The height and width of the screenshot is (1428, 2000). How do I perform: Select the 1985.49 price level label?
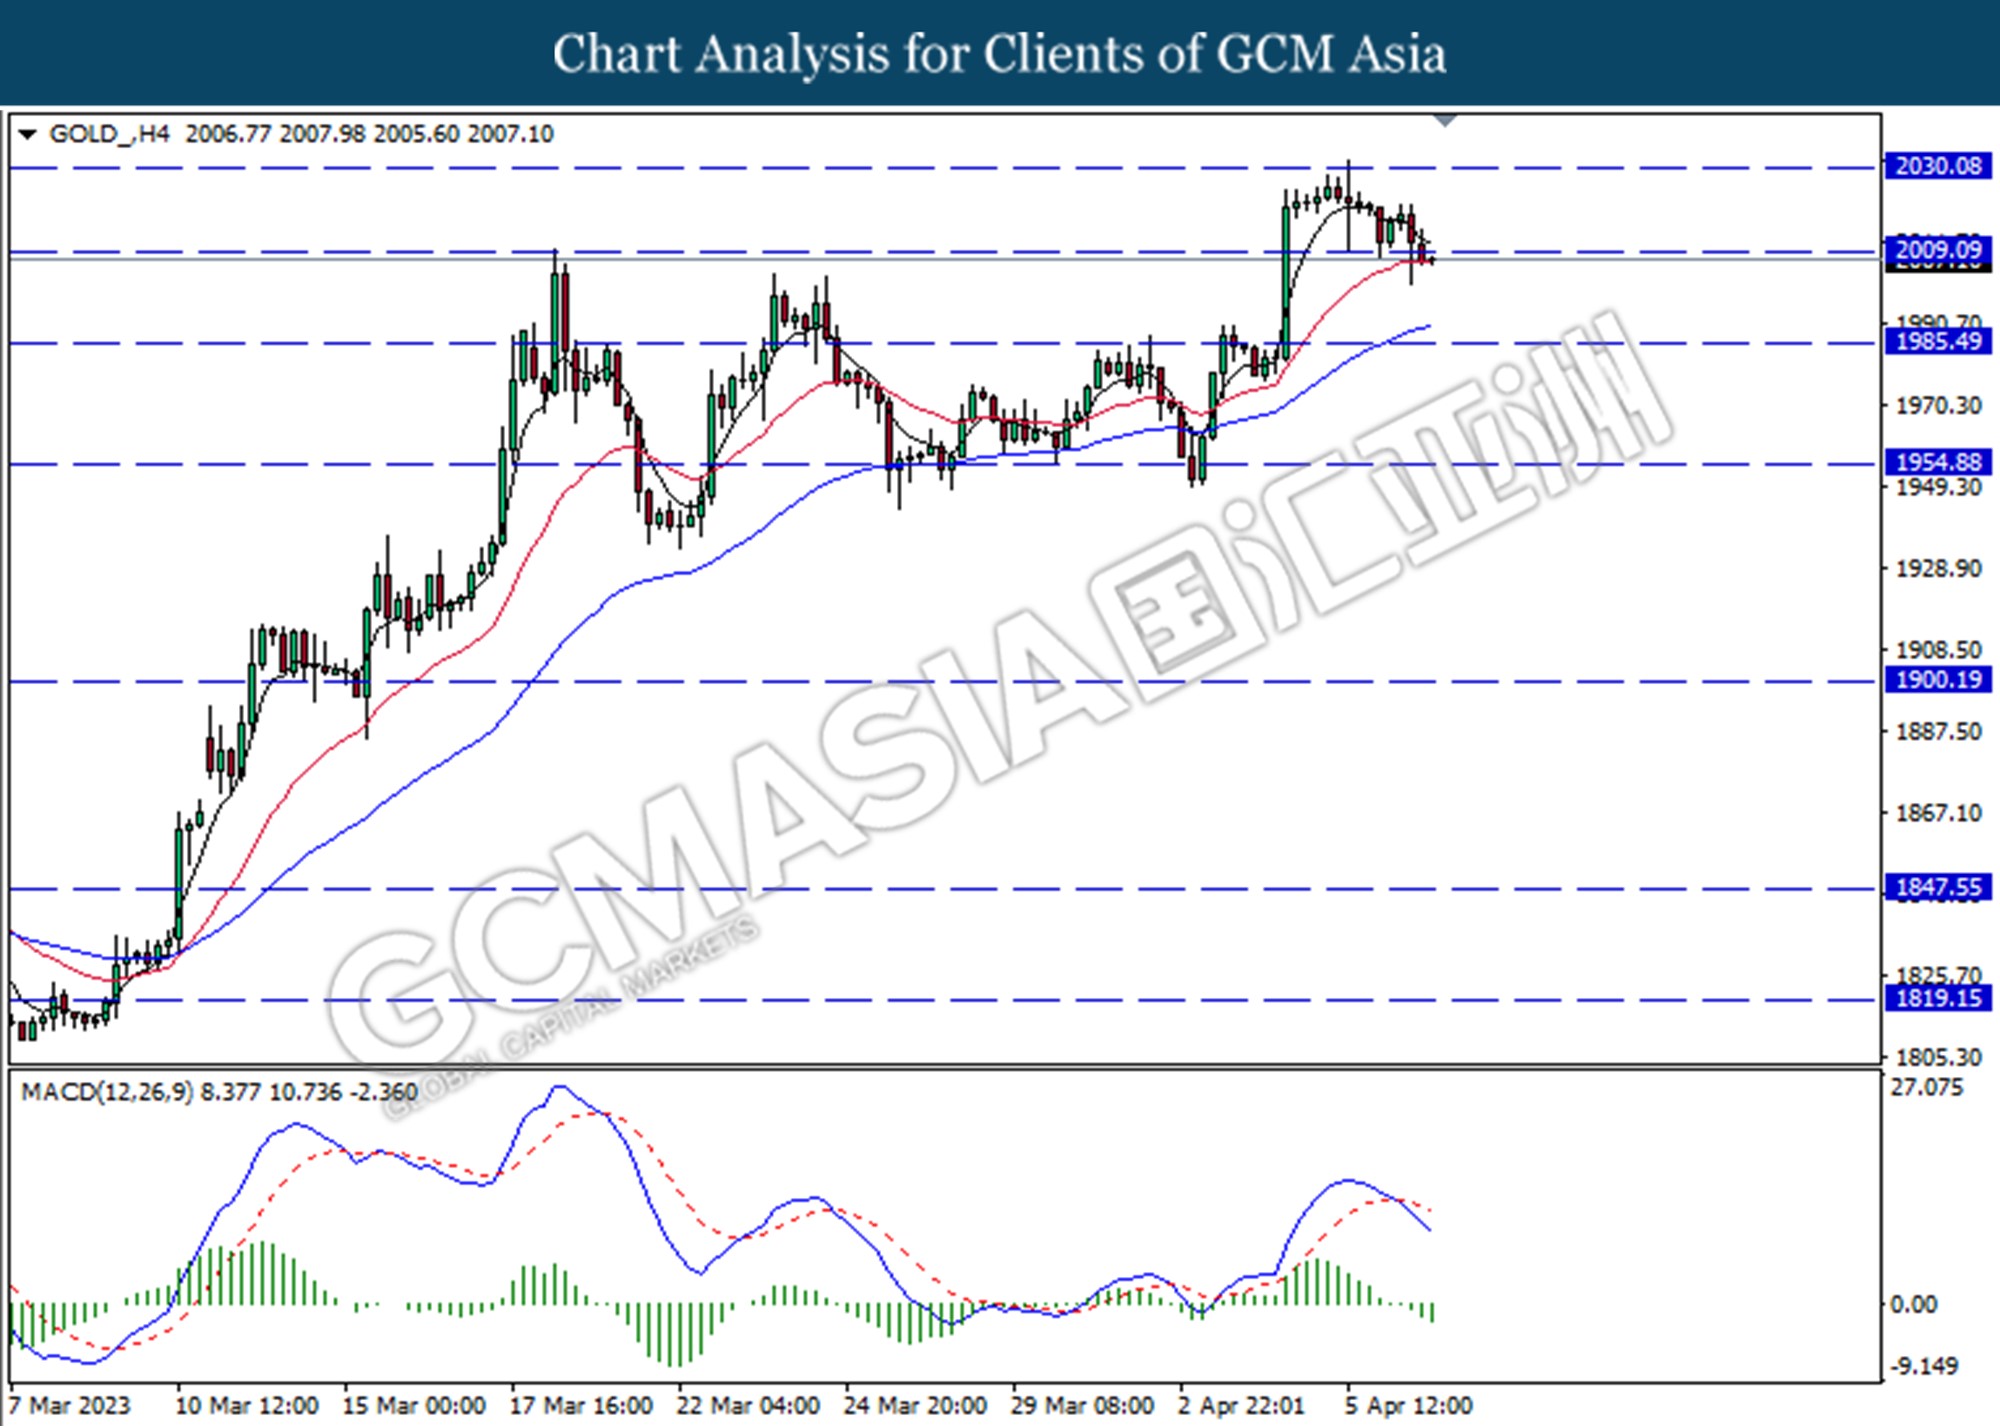tap(1938, 342)
